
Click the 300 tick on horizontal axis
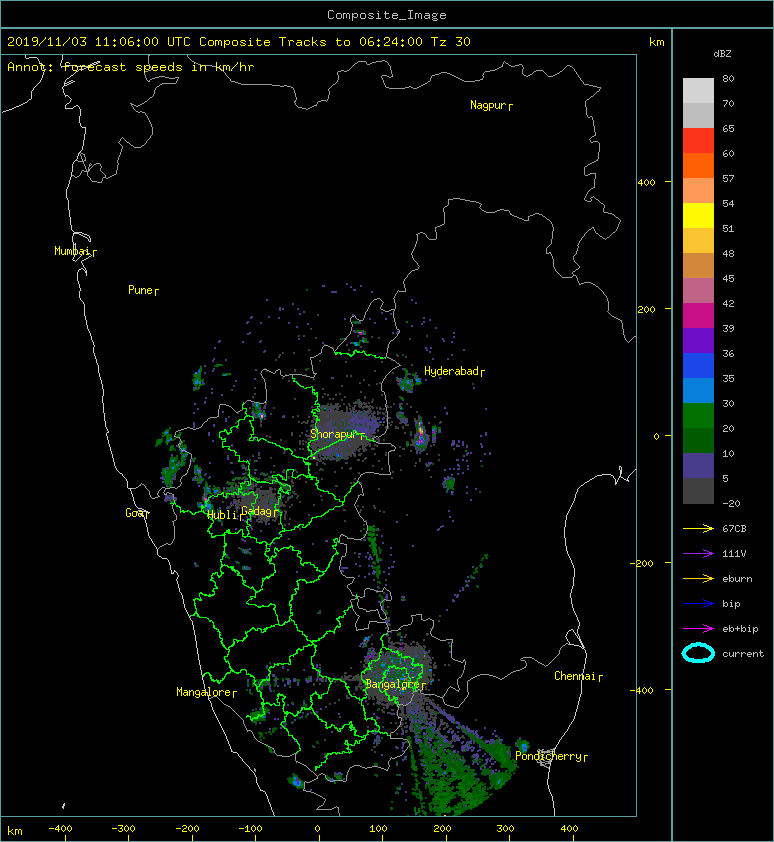[505, 829]
